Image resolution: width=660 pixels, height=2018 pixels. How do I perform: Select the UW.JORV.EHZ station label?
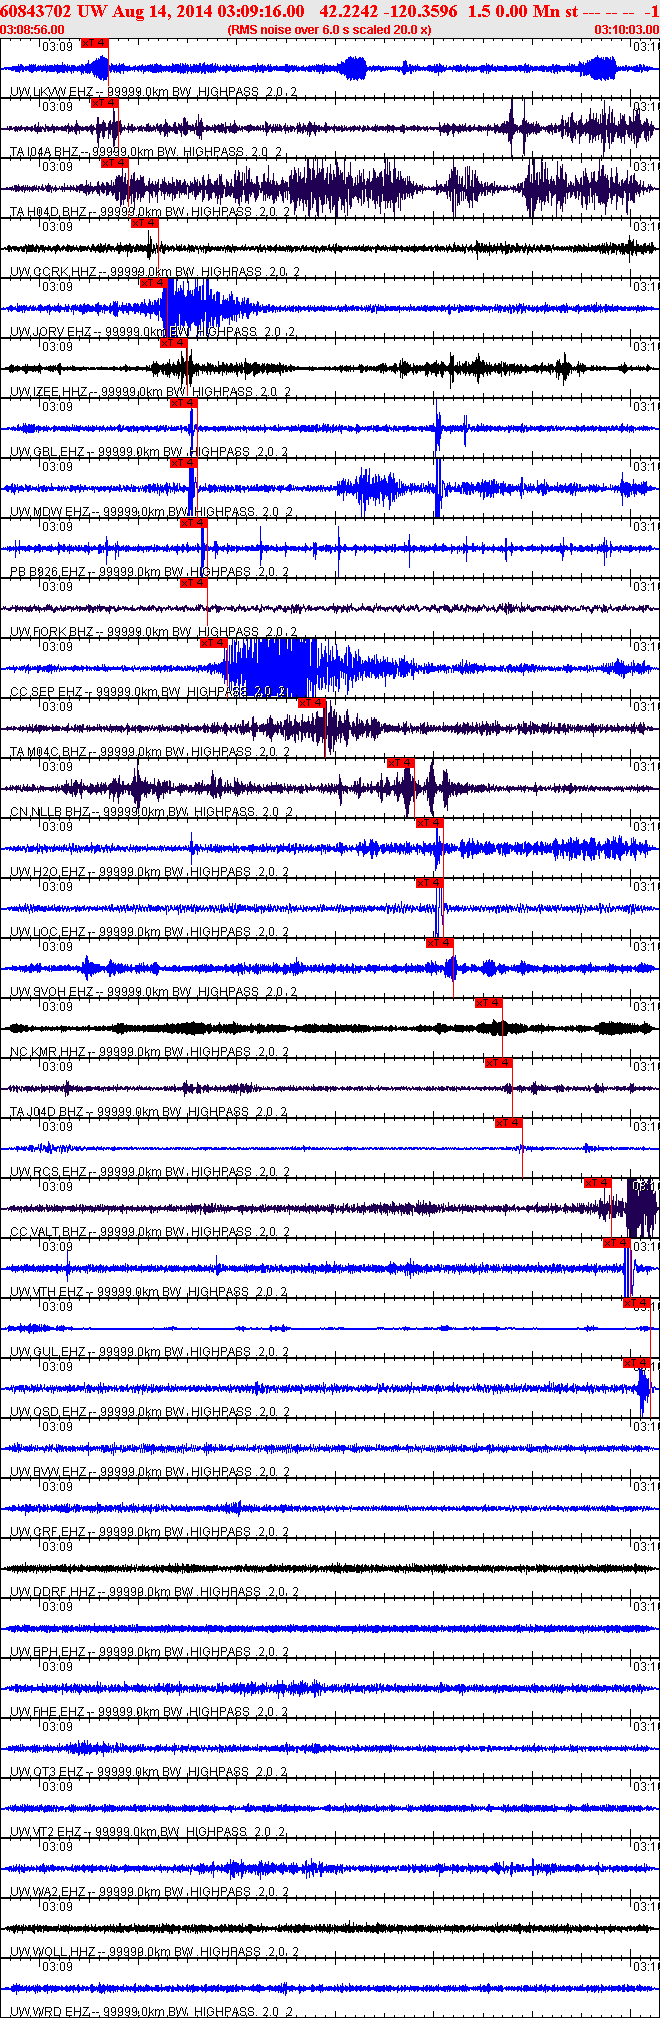[x=51, y=332]
